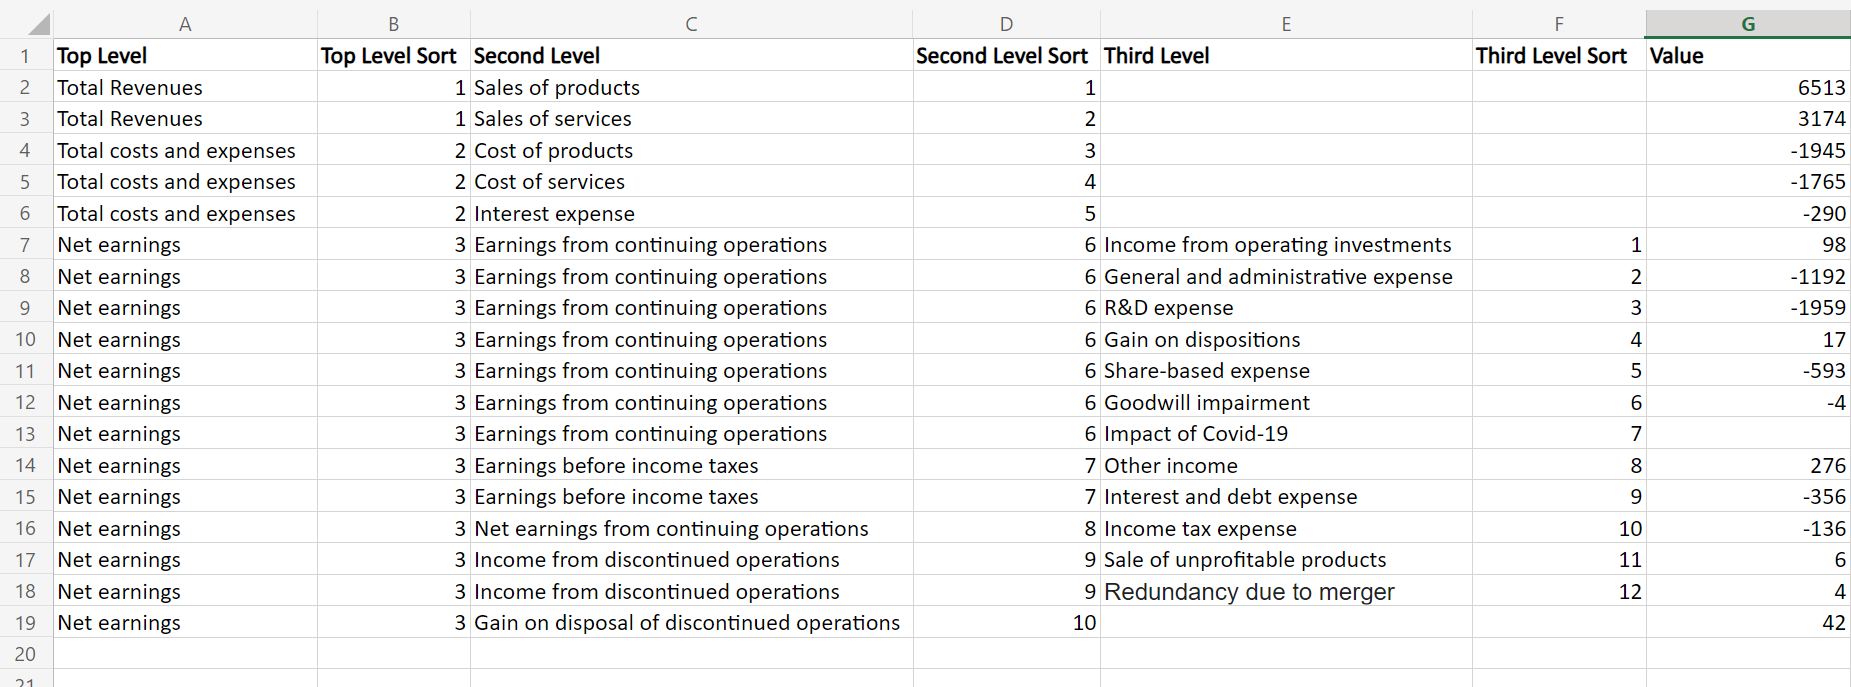Select the row 7 header
The width and height of the screenshot is (1851, 687).
click(x=25, y=245)
